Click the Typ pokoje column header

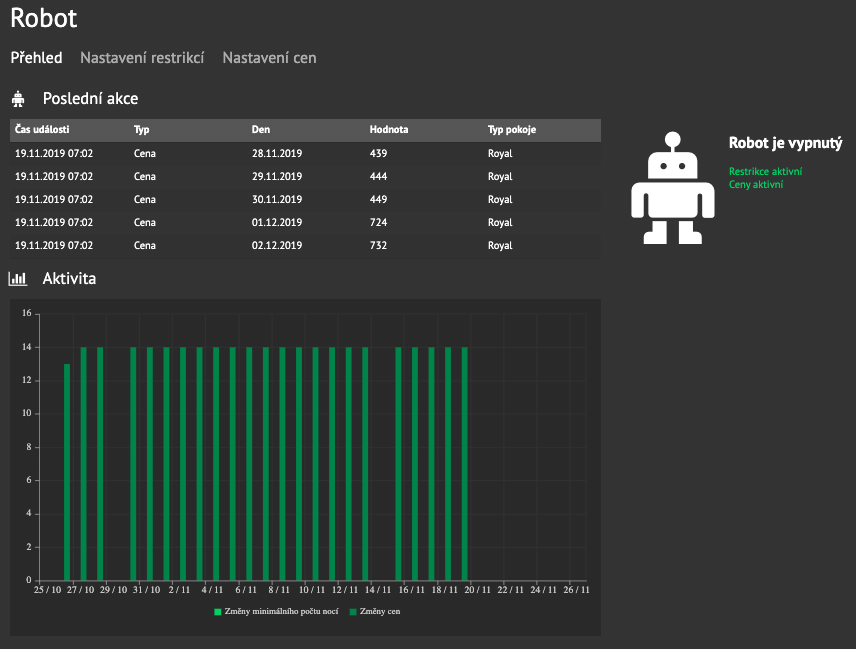[x=512, y=129]
